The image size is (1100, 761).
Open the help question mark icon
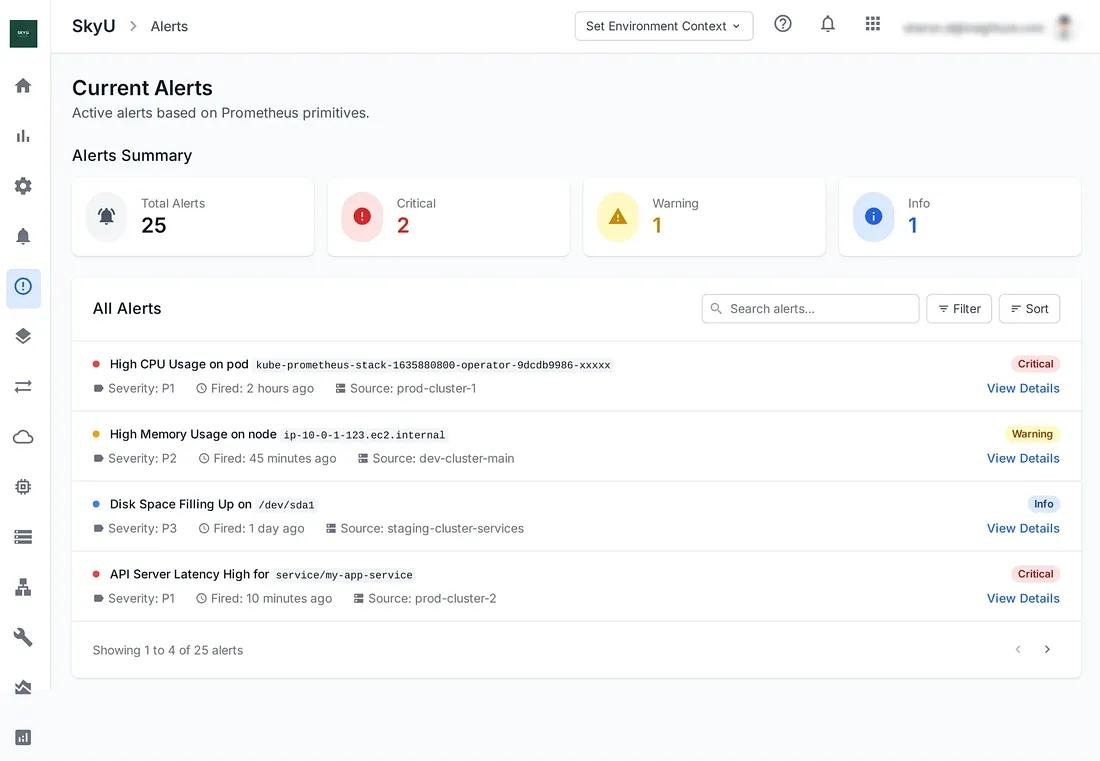click(x=783, y=24)
